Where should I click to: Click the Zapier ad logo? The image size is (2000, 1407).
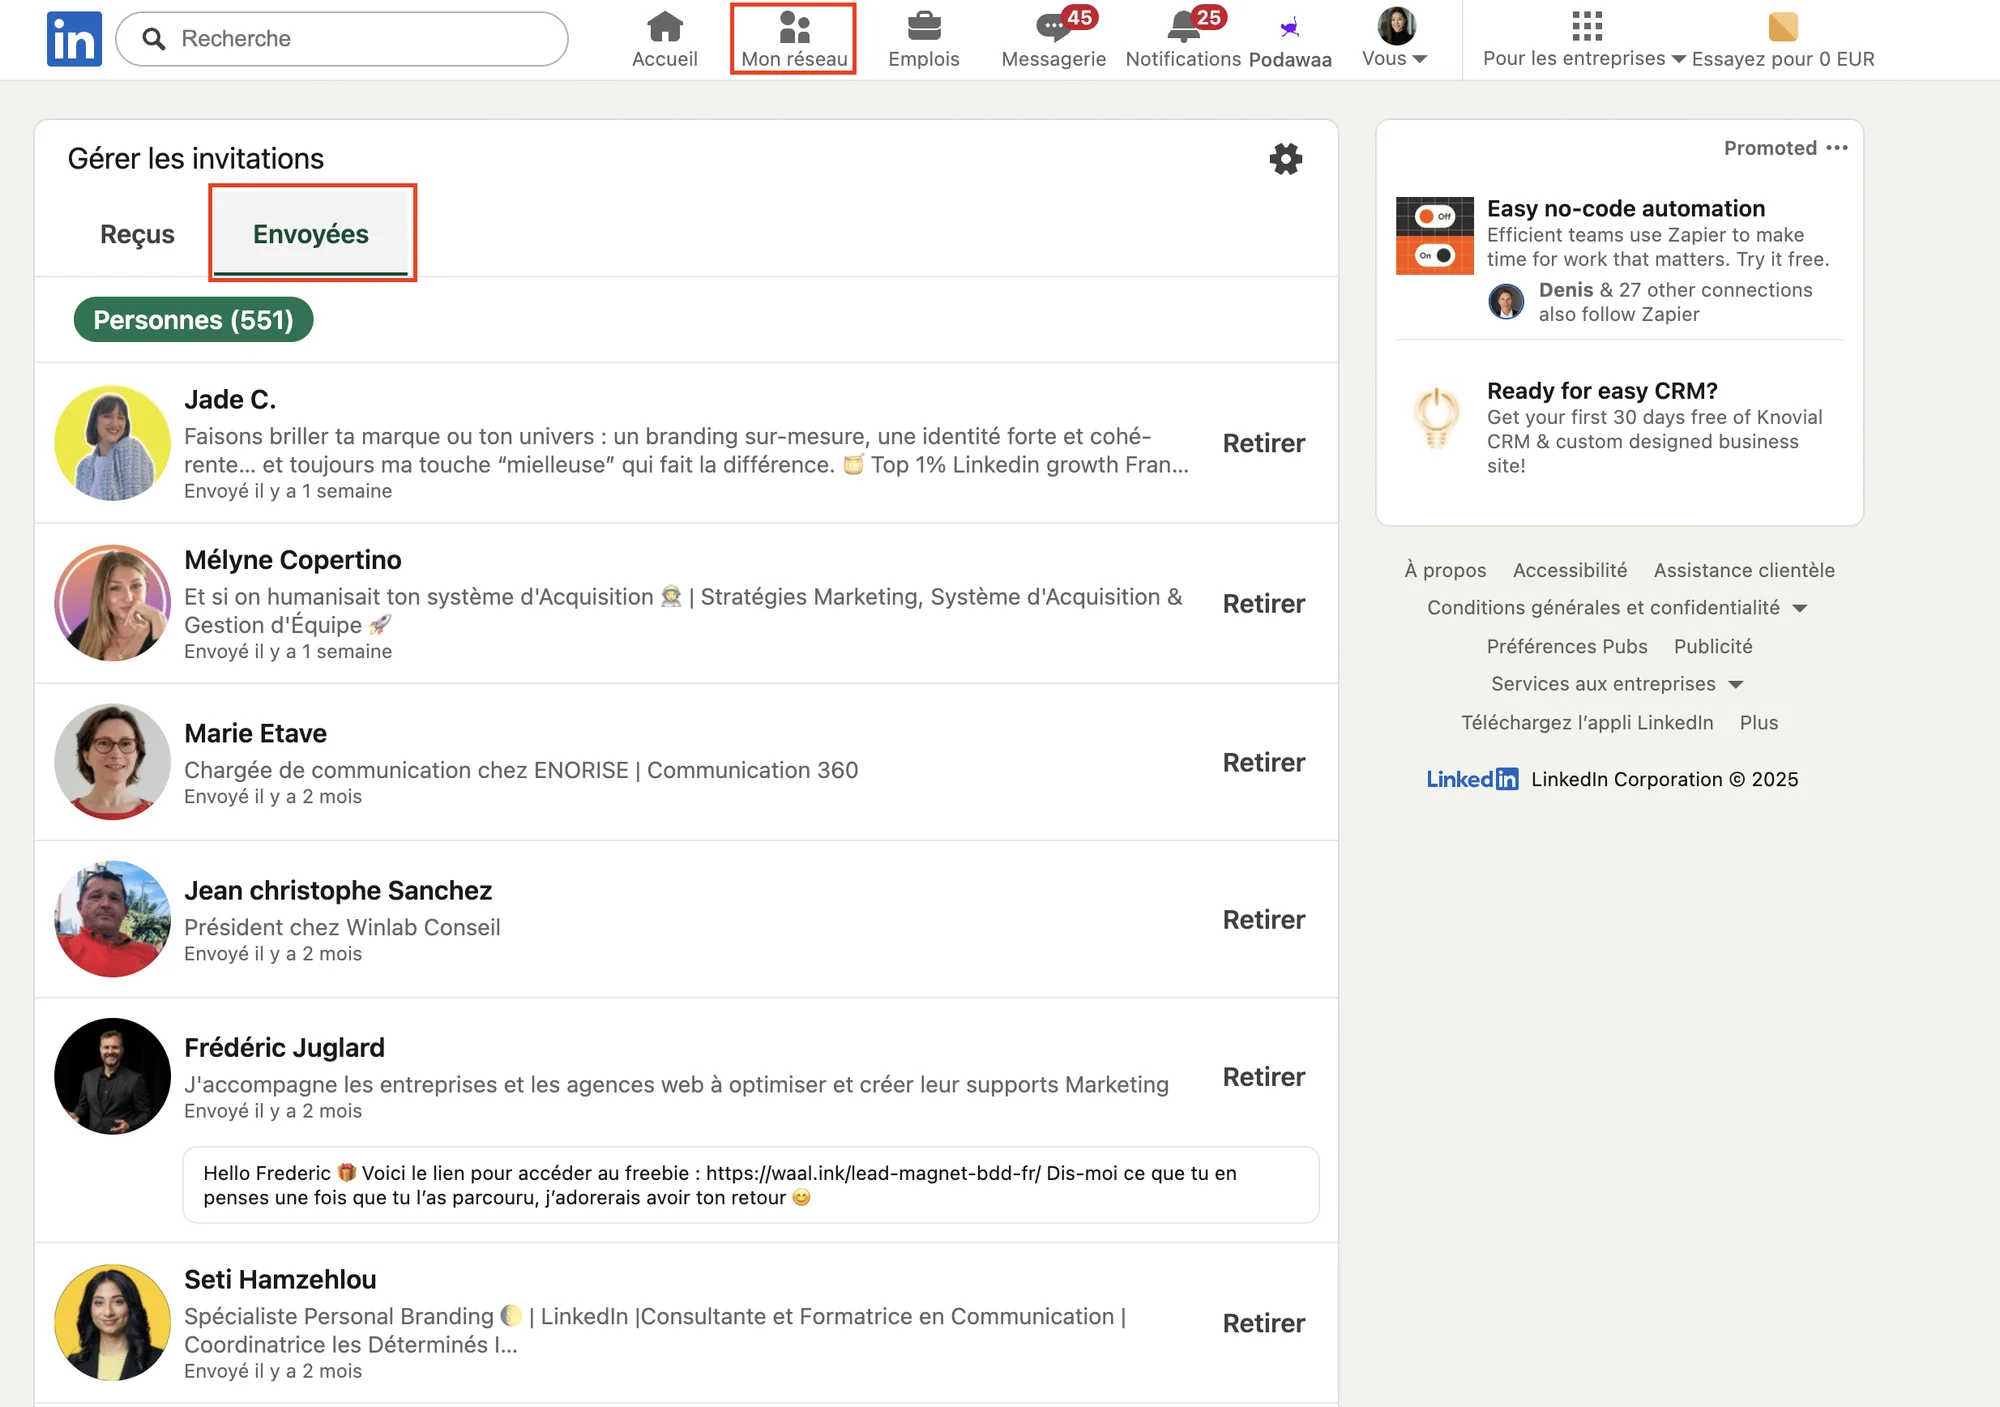(1435, 235)
